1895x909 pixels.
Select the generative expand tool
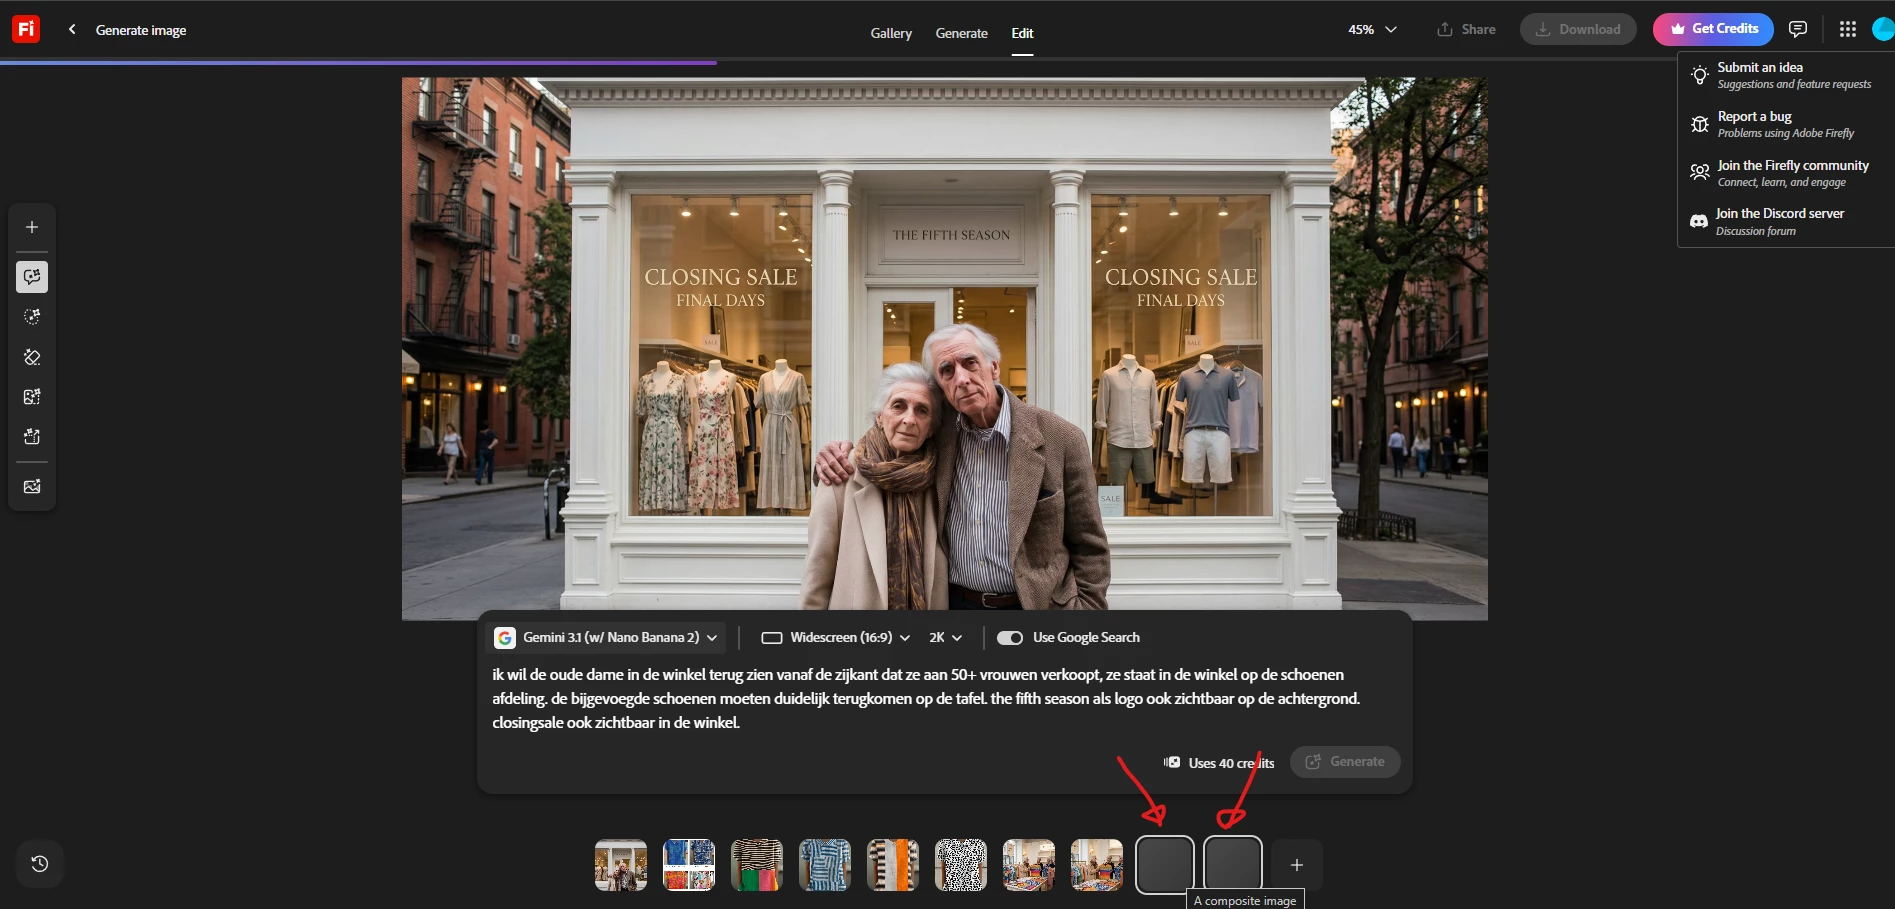[x=32, y=437]
